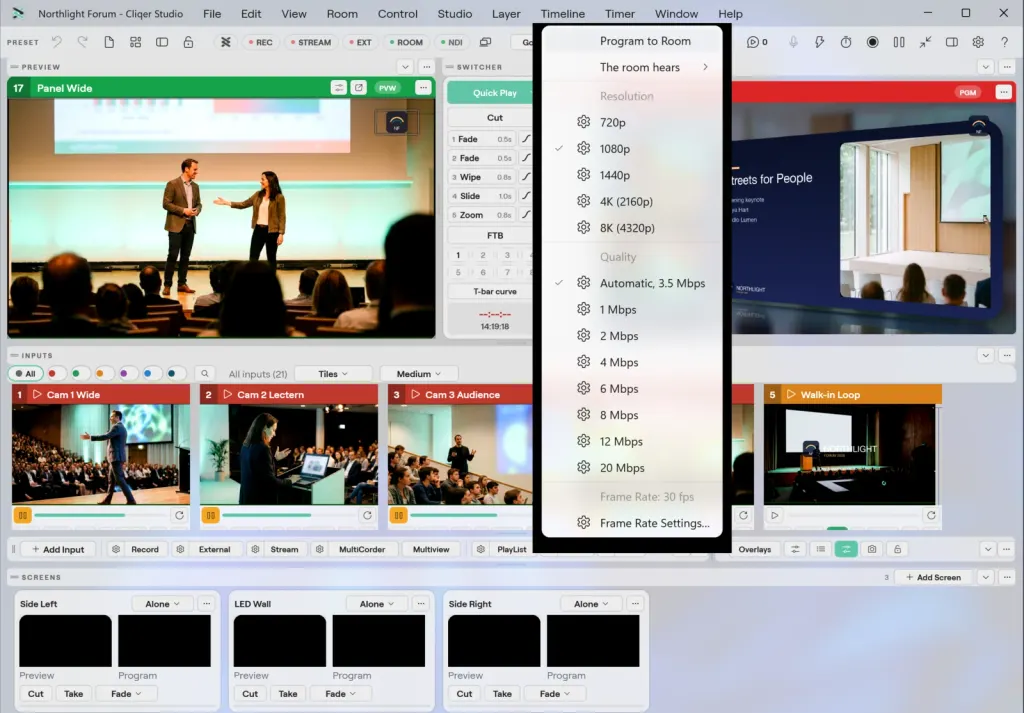The height and width of the screenshot is (713, 1024).
Task: Open Side Left's Fade transition dropdown
Action: pyautogui.click(x=126, y=693)
